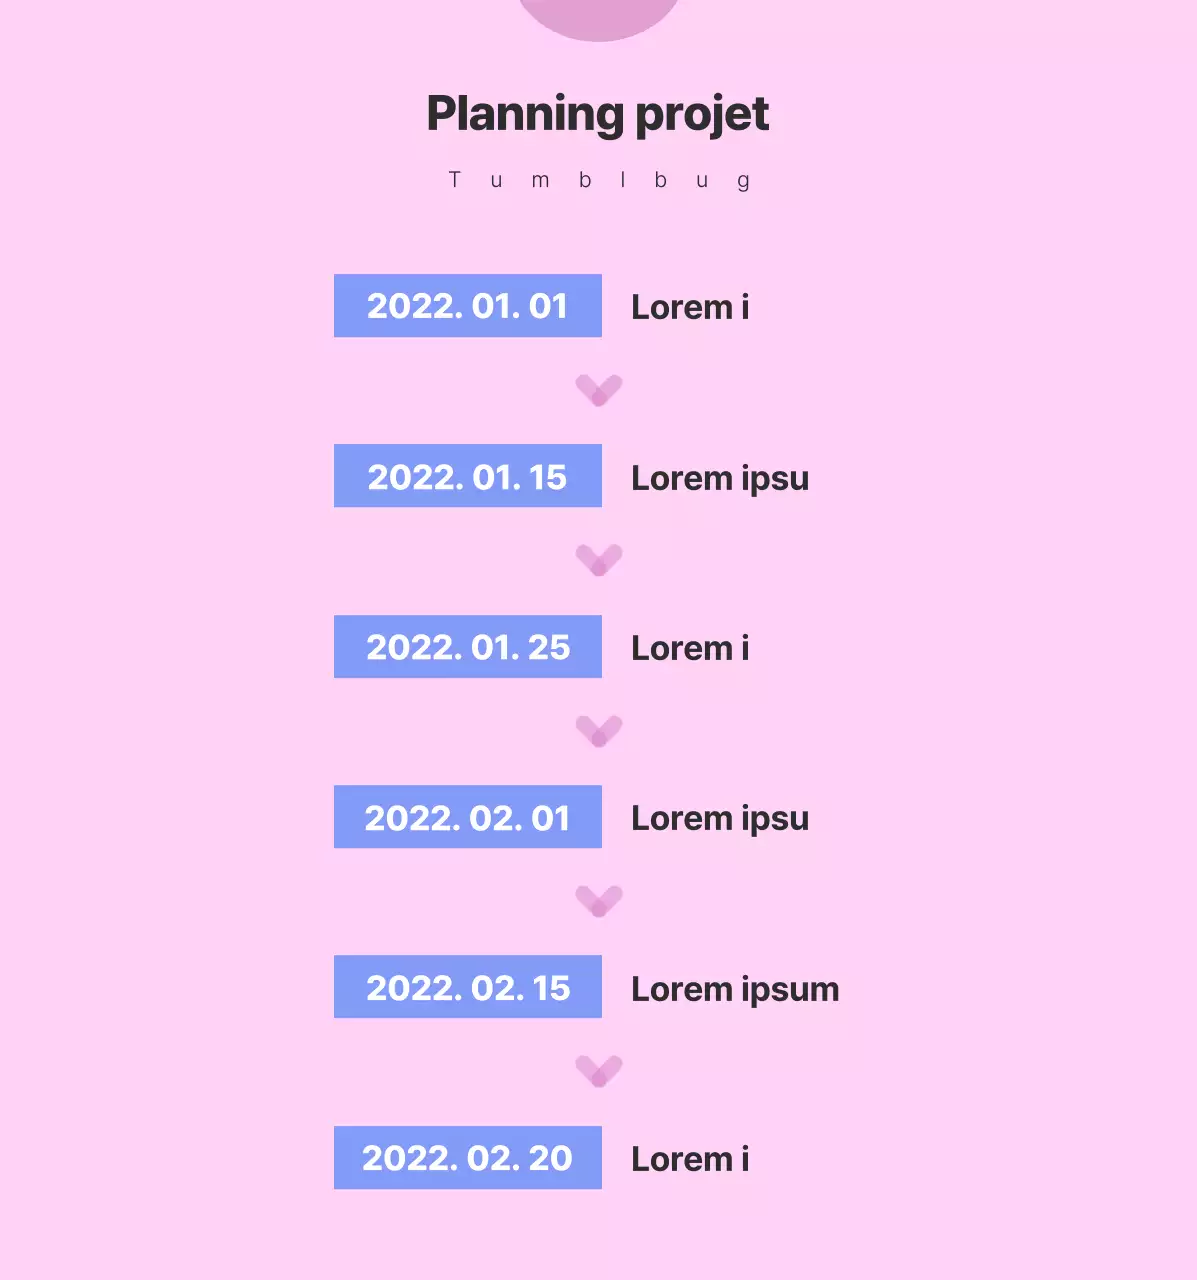Viewport: 1197px width, 1280px height.
Task: Click the Lorem text beside 2022. 01. 01
Action: coord(690,307)
